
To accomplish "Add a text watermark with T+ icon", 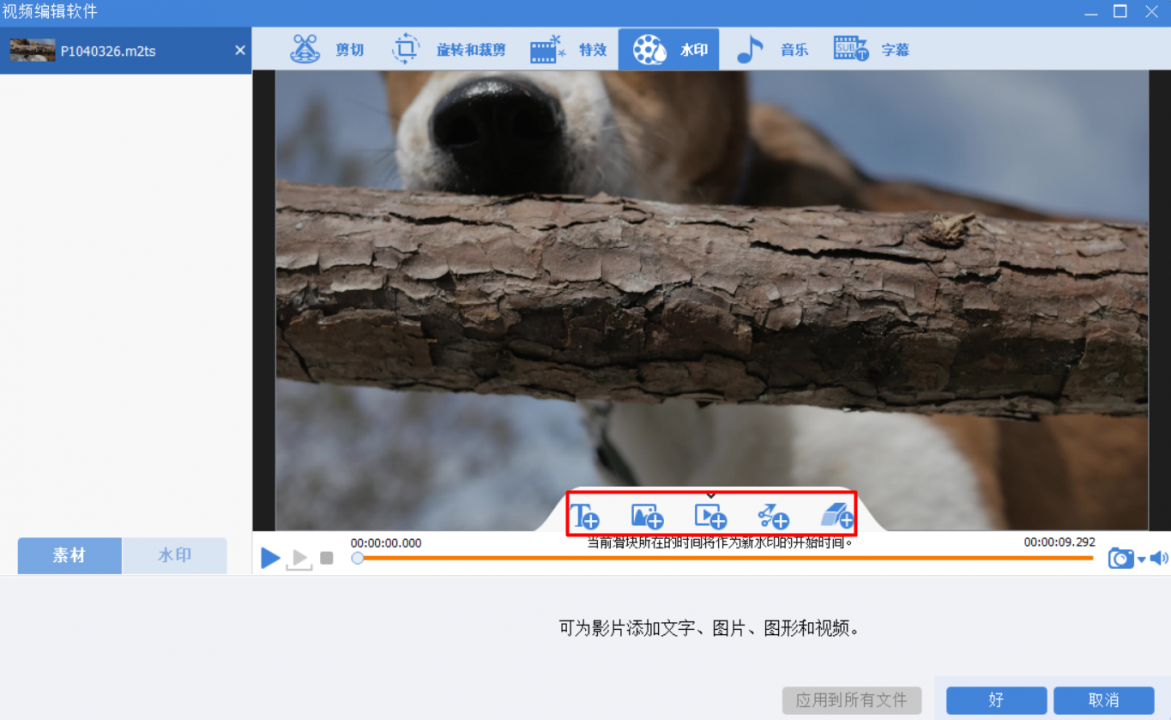I will (x=585, y=515).
